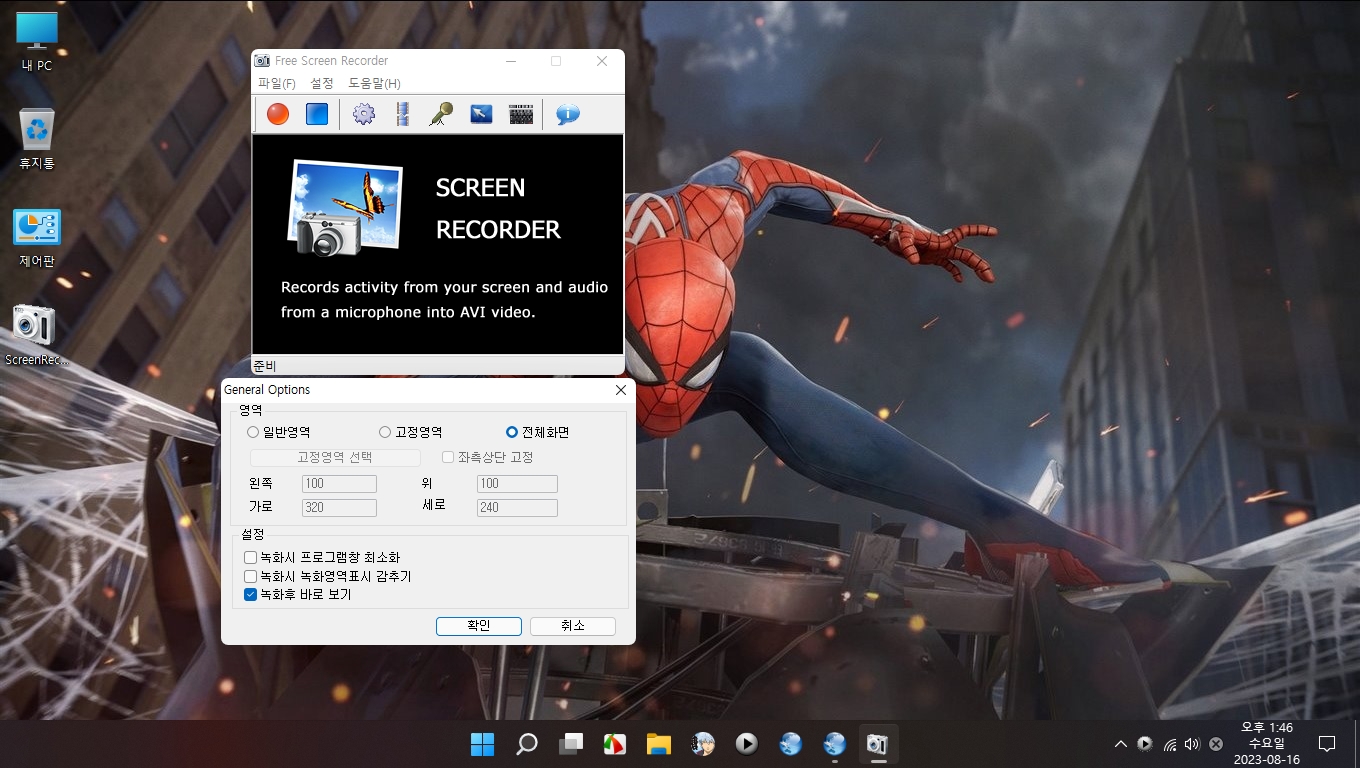This screenshot has height=768, width=1360.
Task: Stop recording with the blue square button
Action: [x=317, y=114]
